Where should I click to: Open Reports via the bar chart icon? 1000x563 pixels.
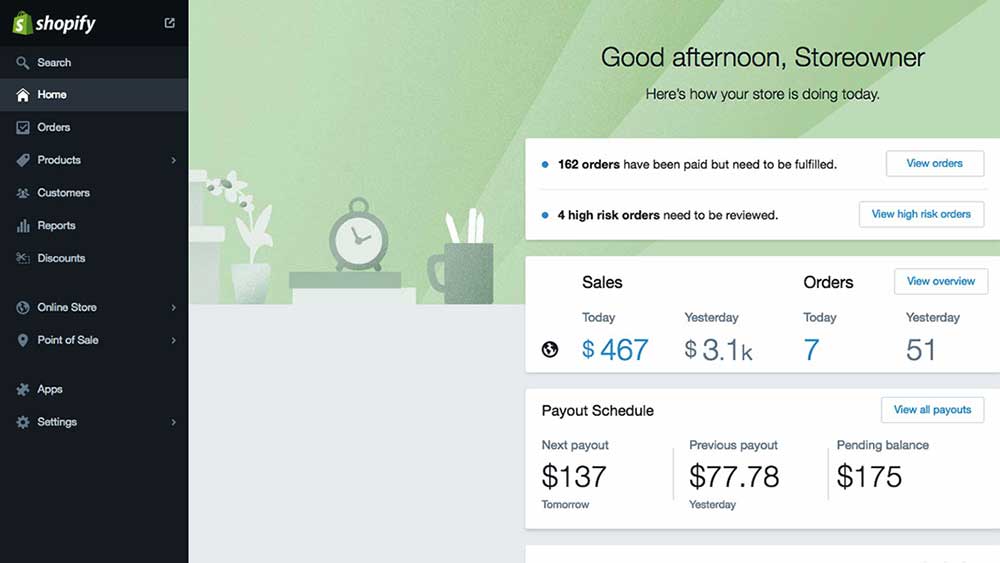point(22,226)
